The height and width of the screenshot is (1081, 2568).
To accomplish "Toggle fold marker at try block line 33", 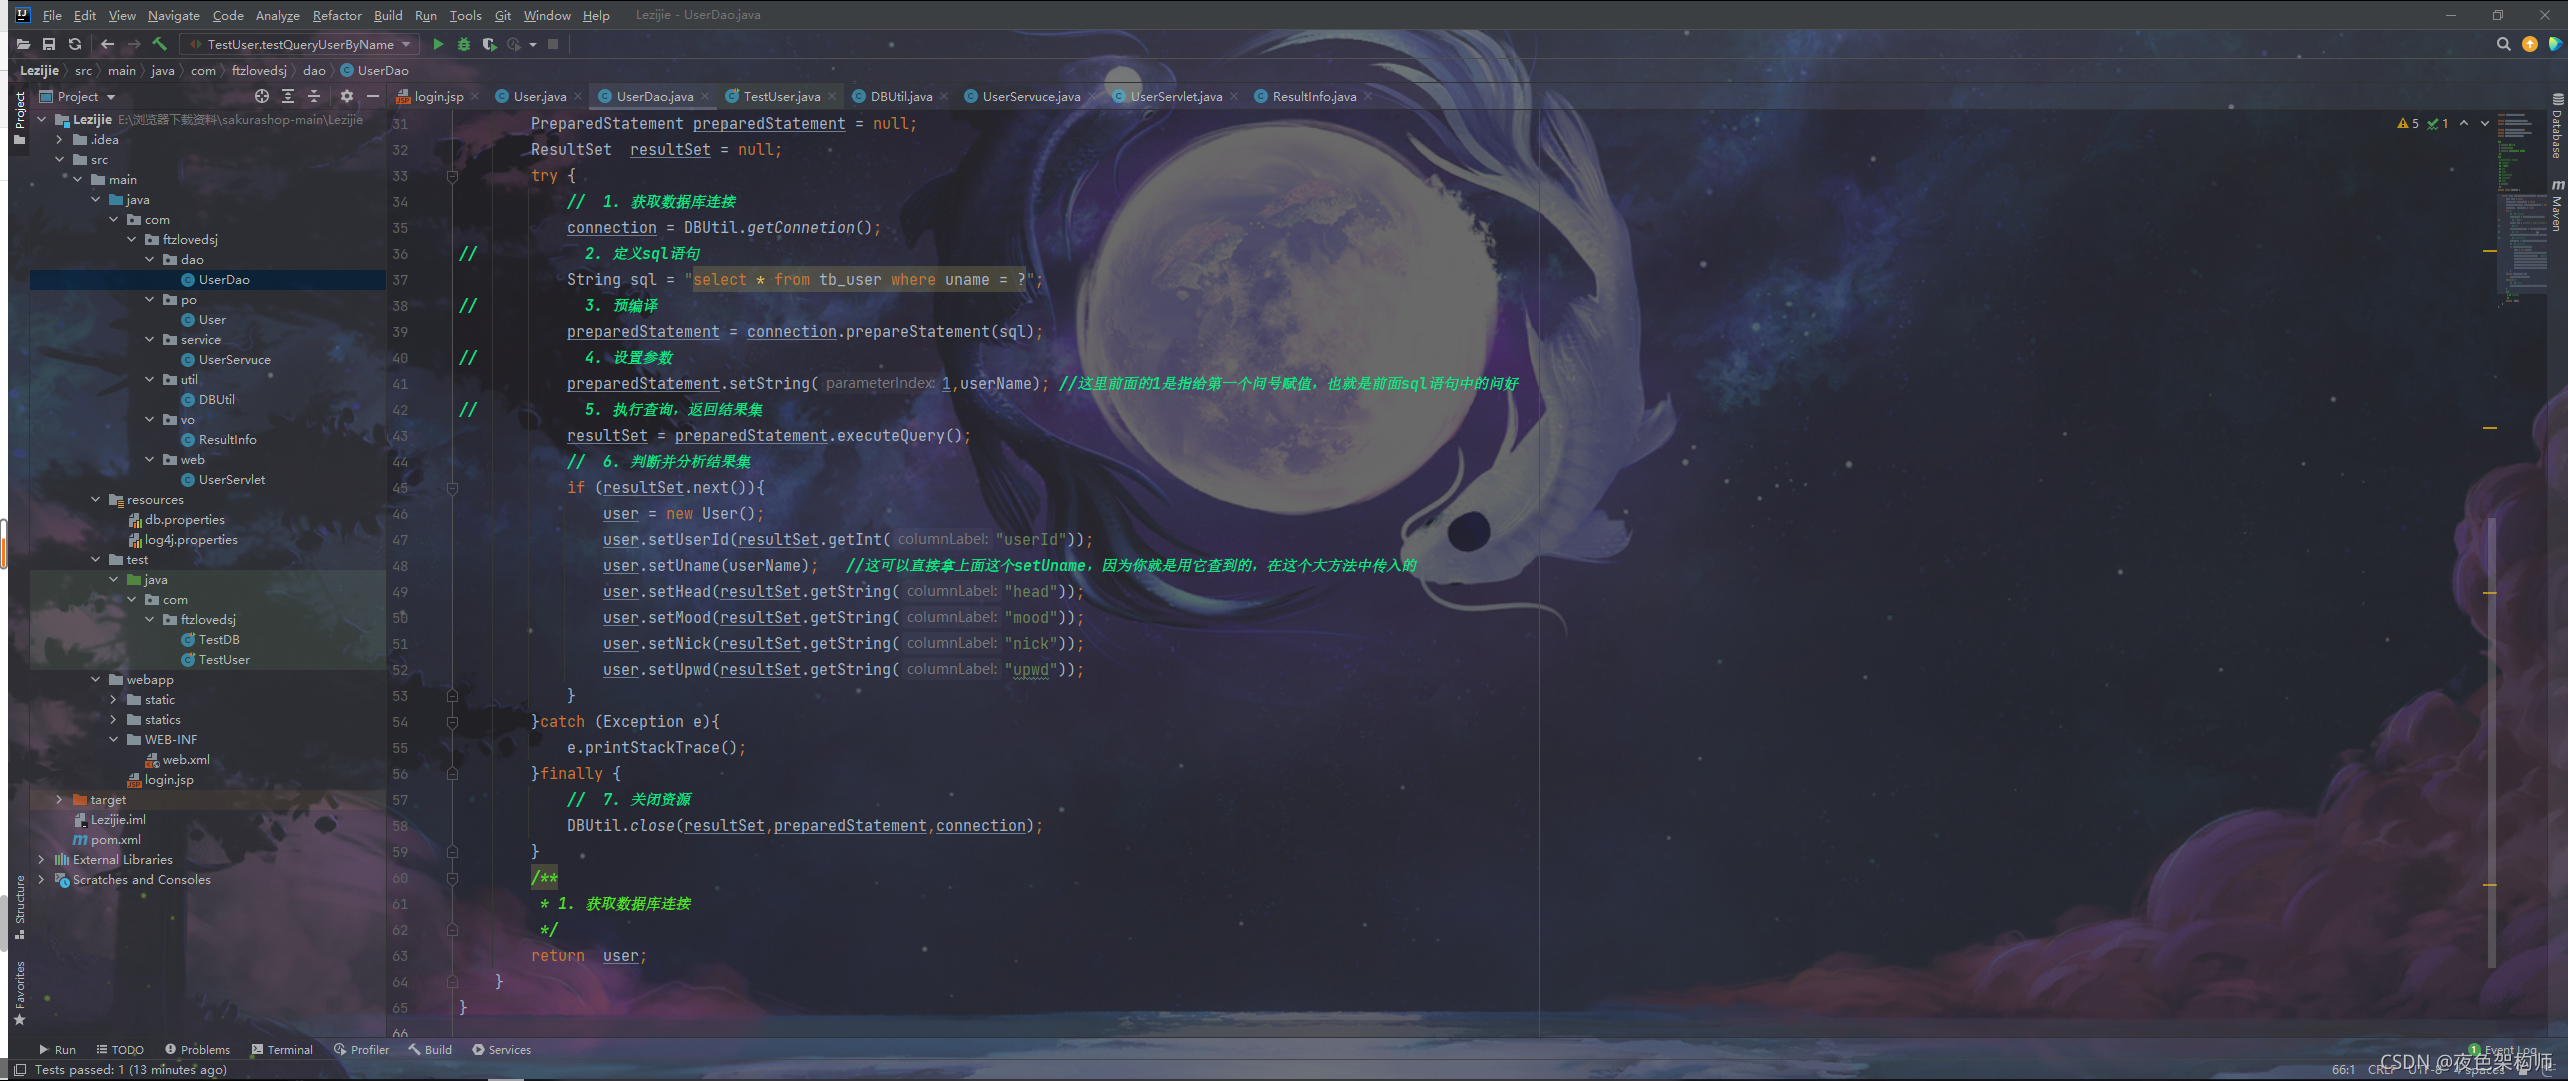I will pos(452,176).
